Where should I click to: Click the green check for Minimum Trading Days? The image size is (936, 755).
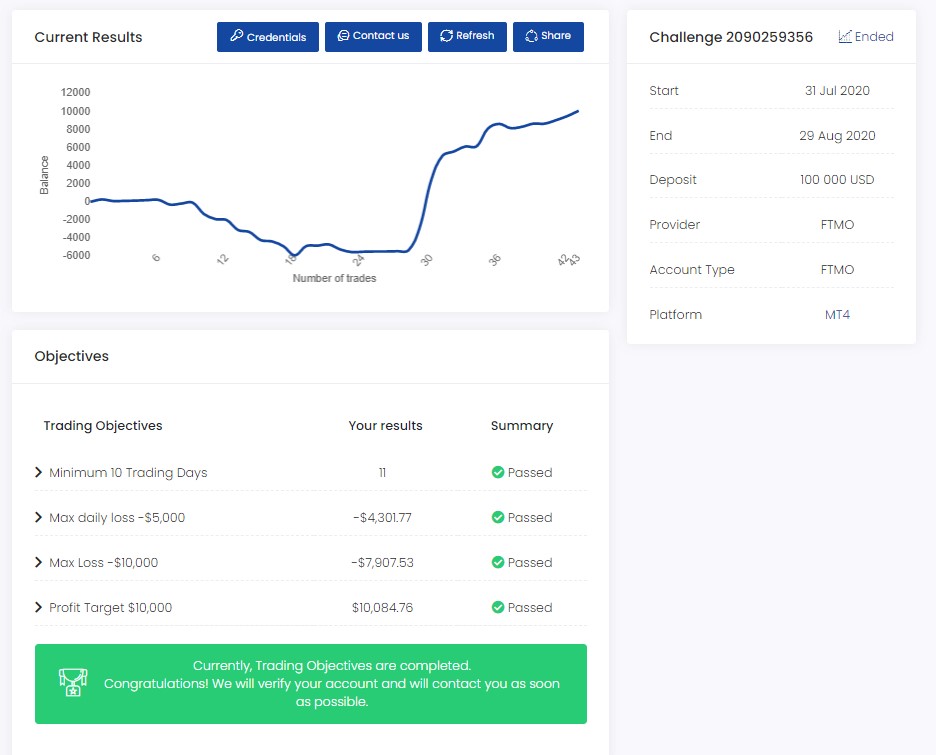pos(497,472)
